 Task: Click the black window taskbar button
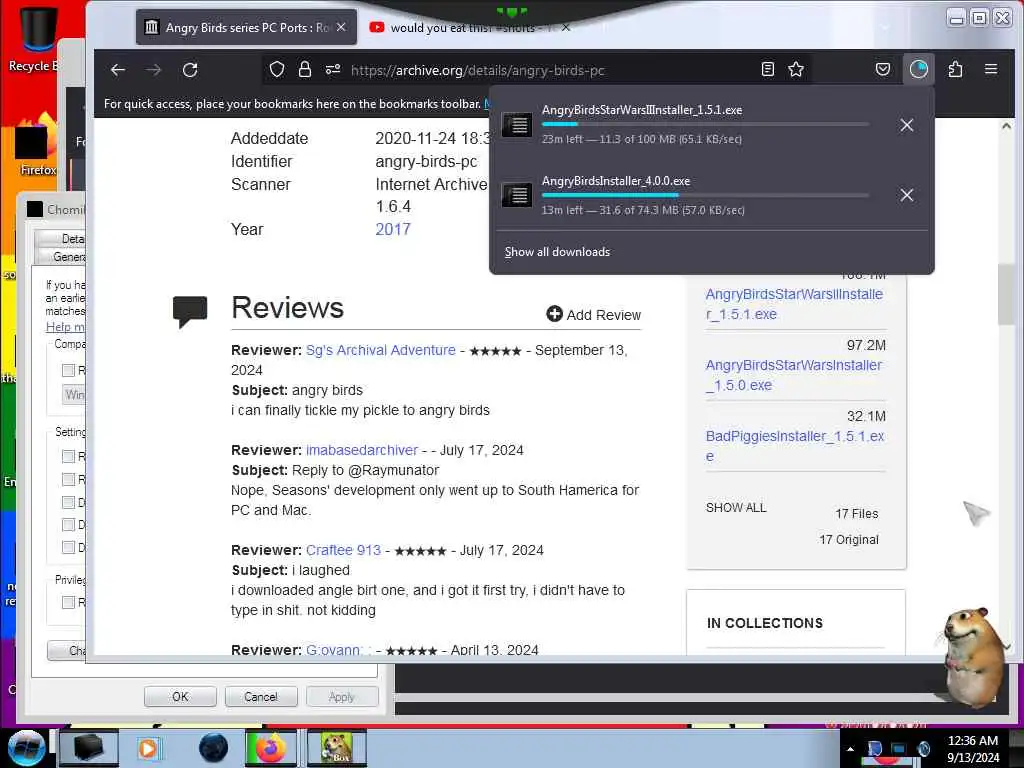tap(88, 748)
